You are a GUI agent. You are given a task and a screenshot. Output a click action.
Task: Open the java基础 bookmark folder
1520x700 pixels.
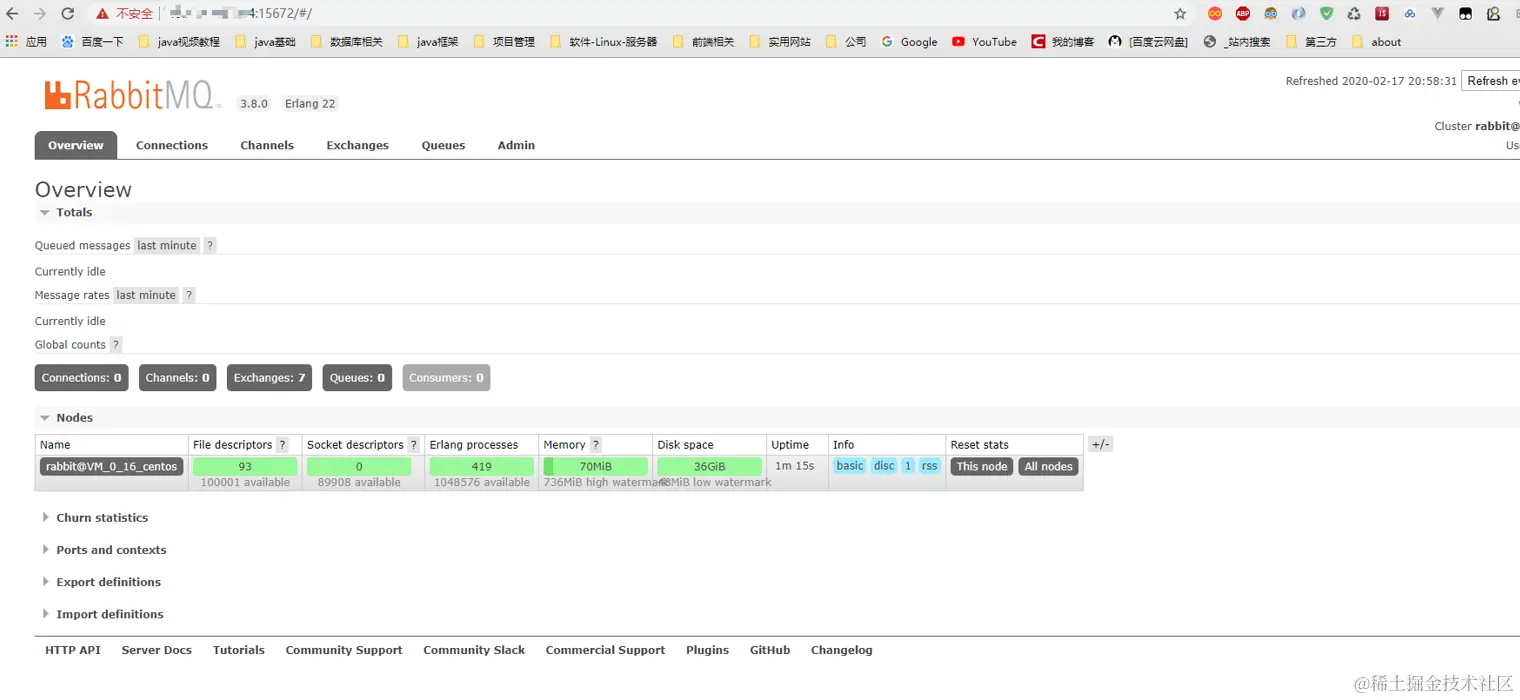pos(265,42)
